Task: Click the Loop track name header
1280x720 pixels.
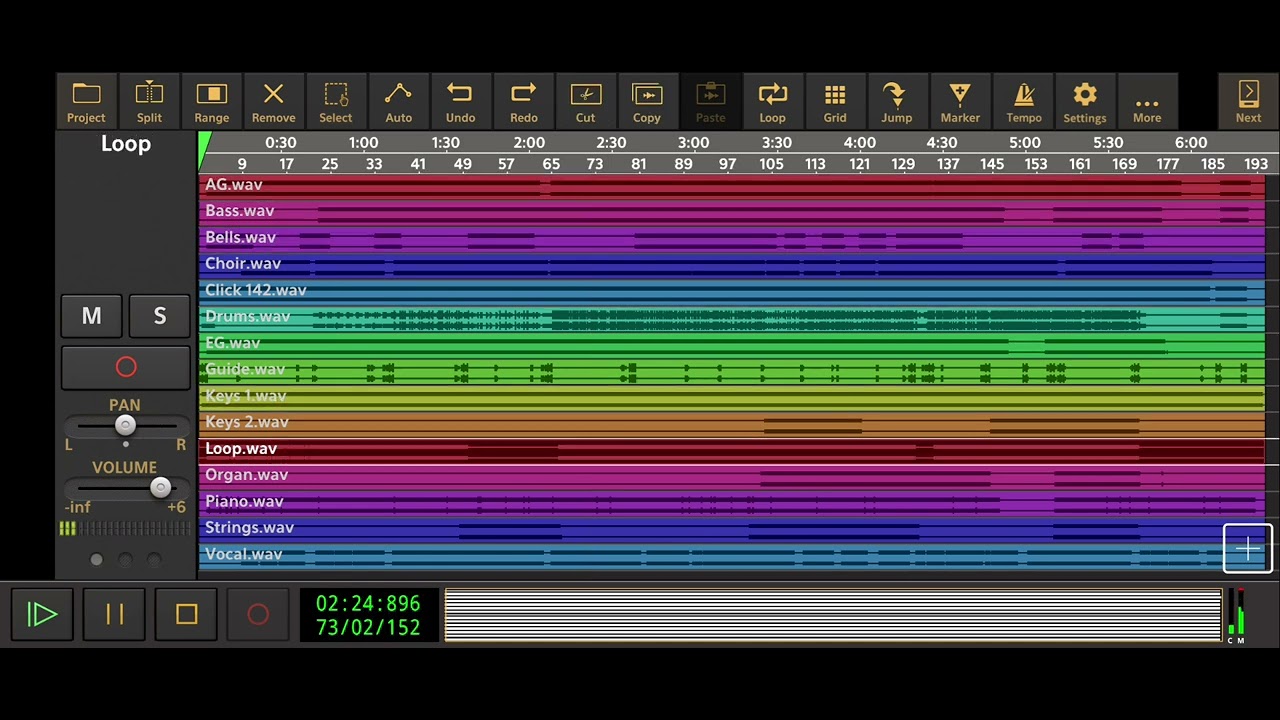Action: pyautogui.click(x=126, y=144)
